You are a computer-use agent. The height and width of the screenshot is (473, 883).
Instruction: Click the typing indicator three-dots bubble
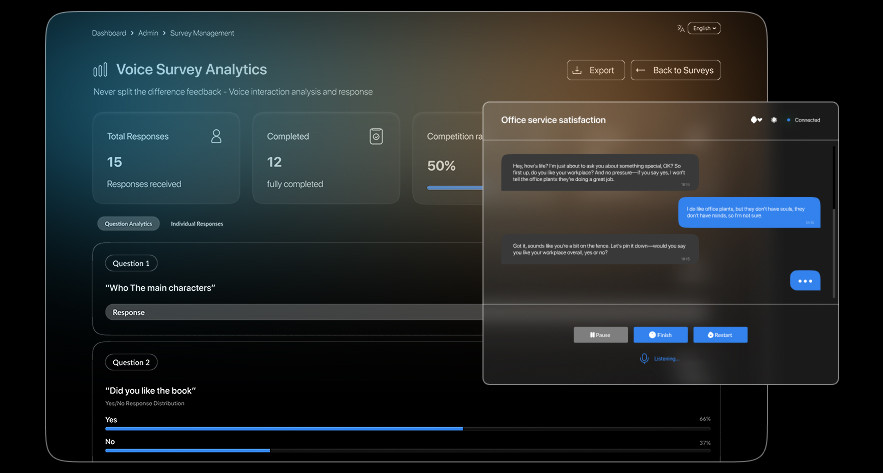(805, 280)
